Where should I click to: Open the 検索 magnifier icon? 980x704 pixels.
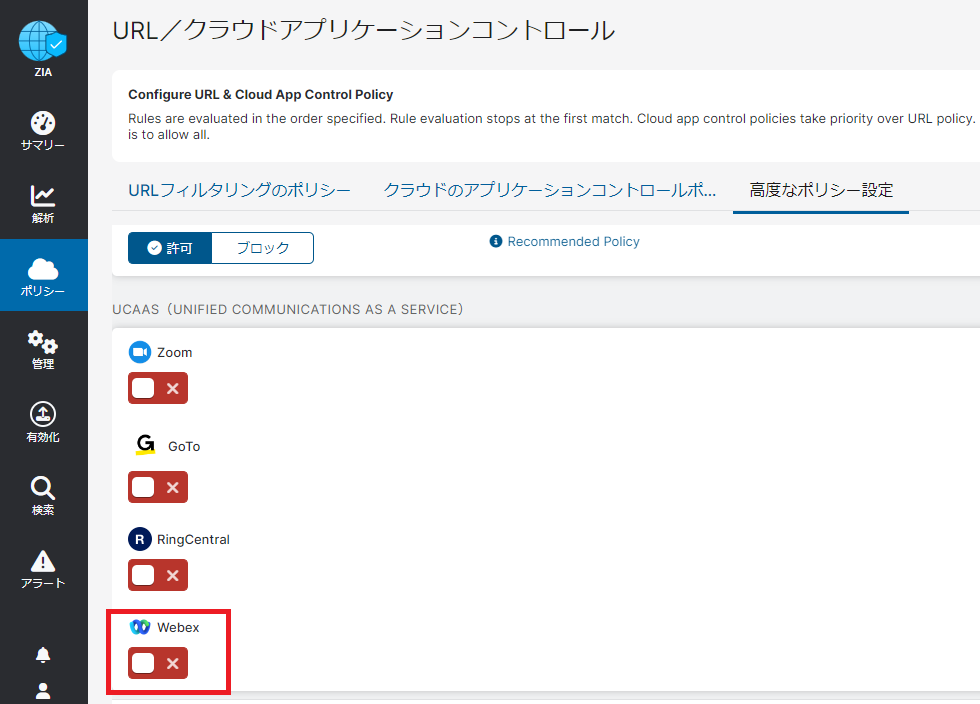(42, 488)
